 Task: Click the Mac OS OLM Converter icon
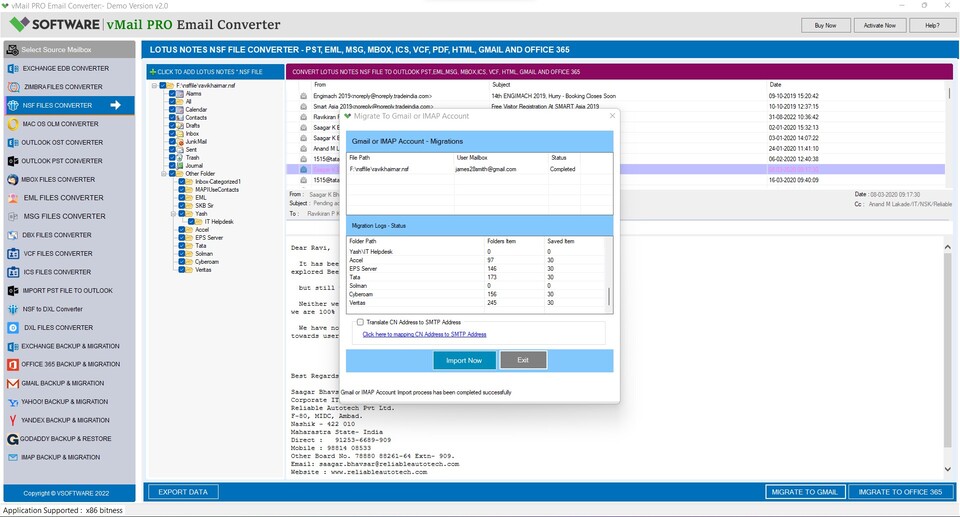point(13,124)
